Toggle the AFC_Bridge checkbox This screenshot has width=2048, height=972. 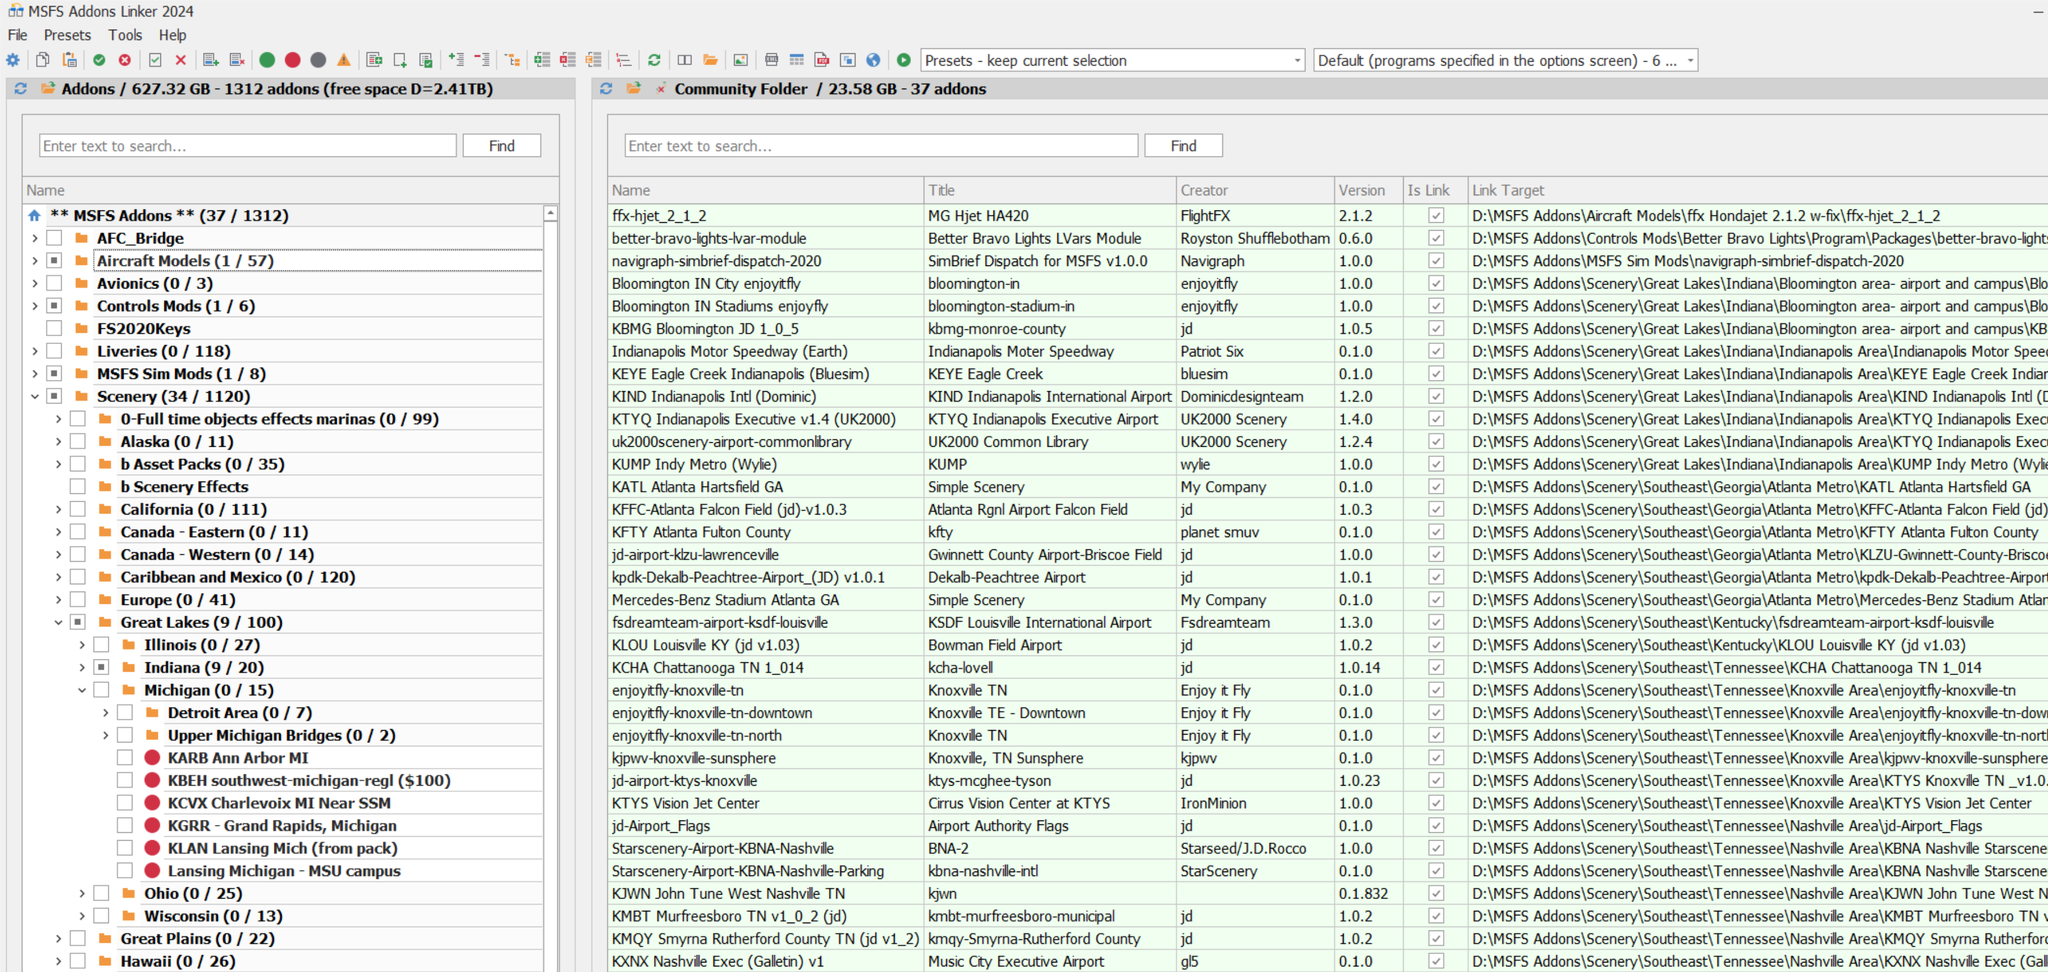point(54,238)
